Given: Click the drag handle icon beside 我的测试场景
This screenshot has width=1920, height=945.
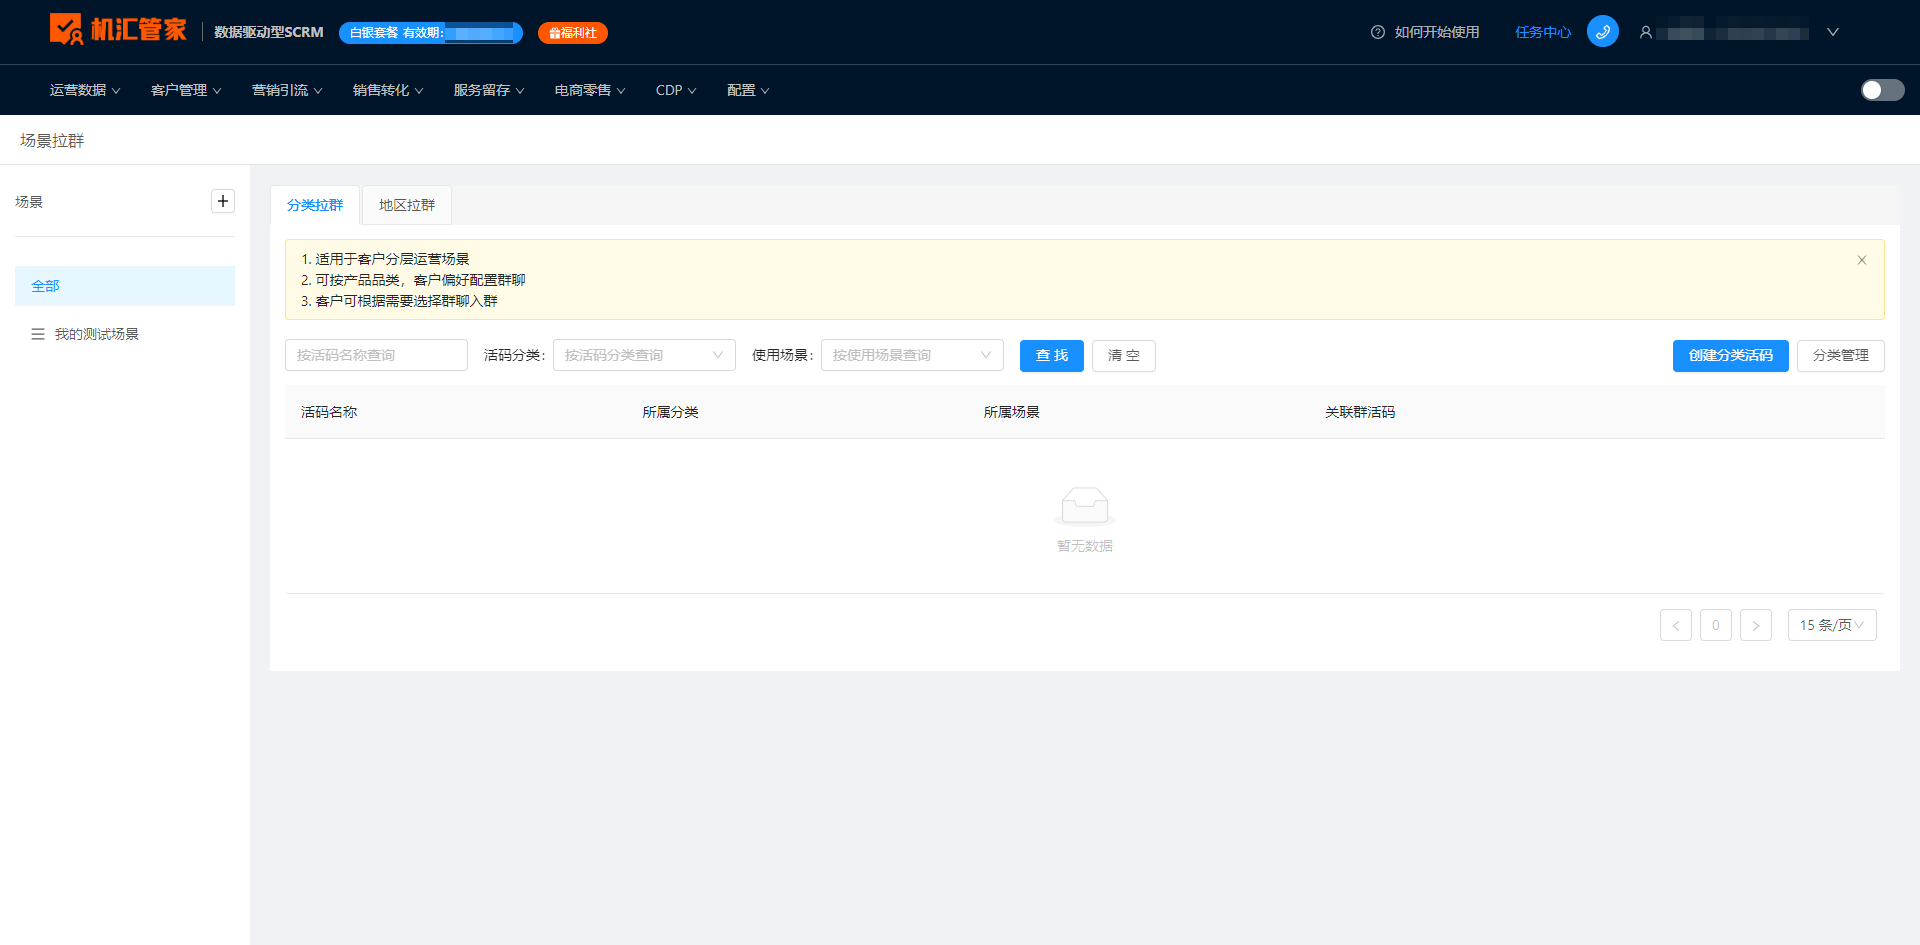Looking at the screenshot, I should 38,334.
